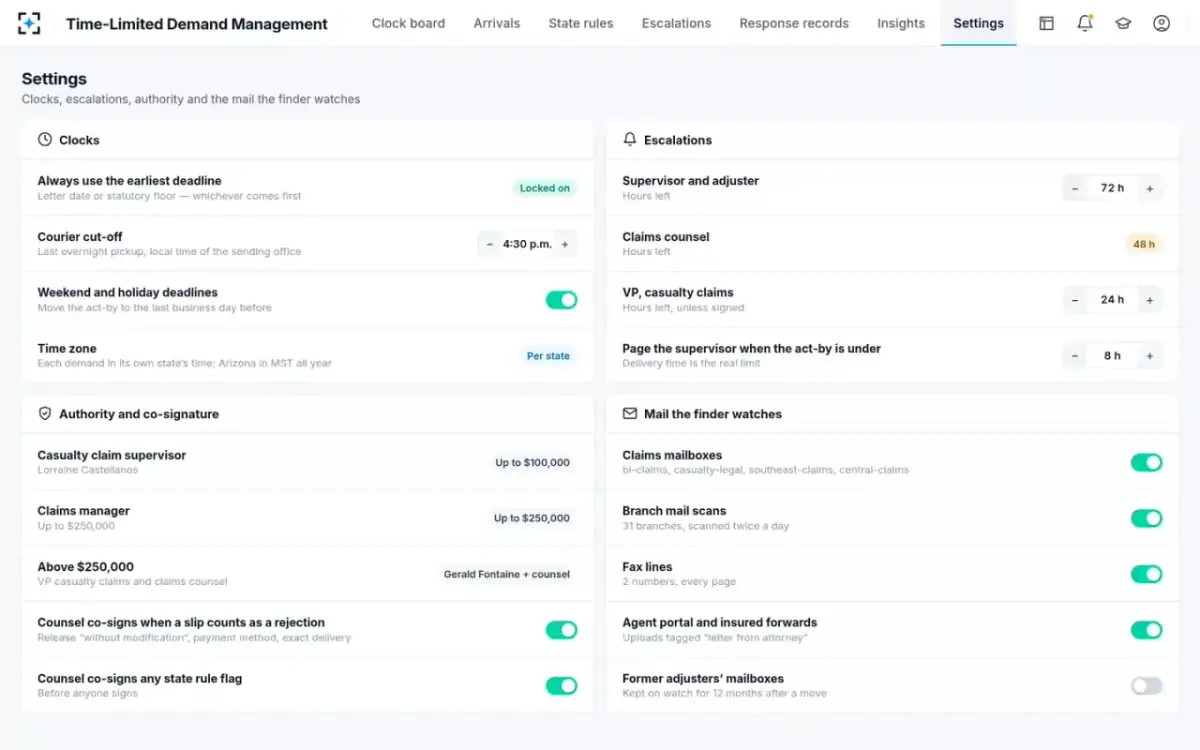Increase page-the-supervisor threshold hours
The height and width of the screenshot is (750, 1200).
coord(1150,356)
